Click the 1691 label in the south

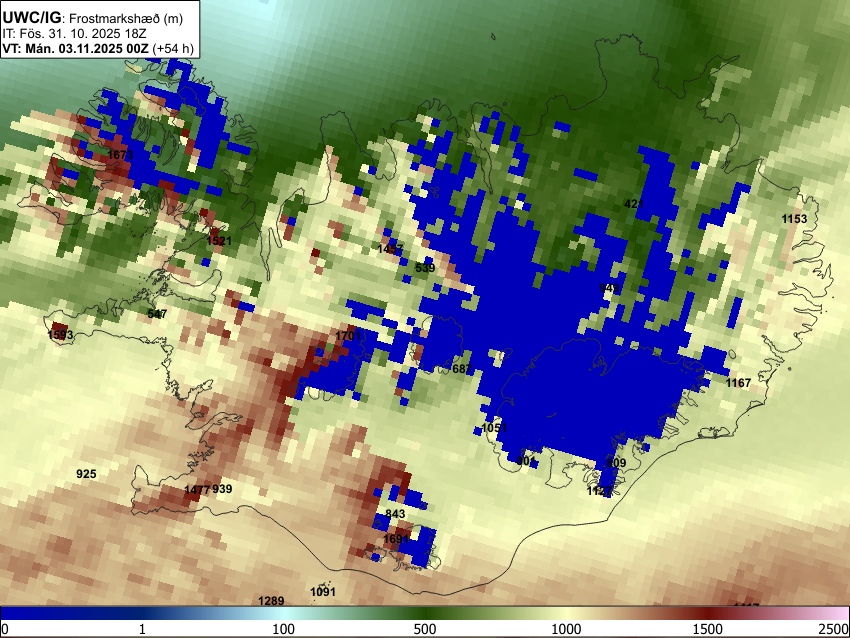(396, 539)
